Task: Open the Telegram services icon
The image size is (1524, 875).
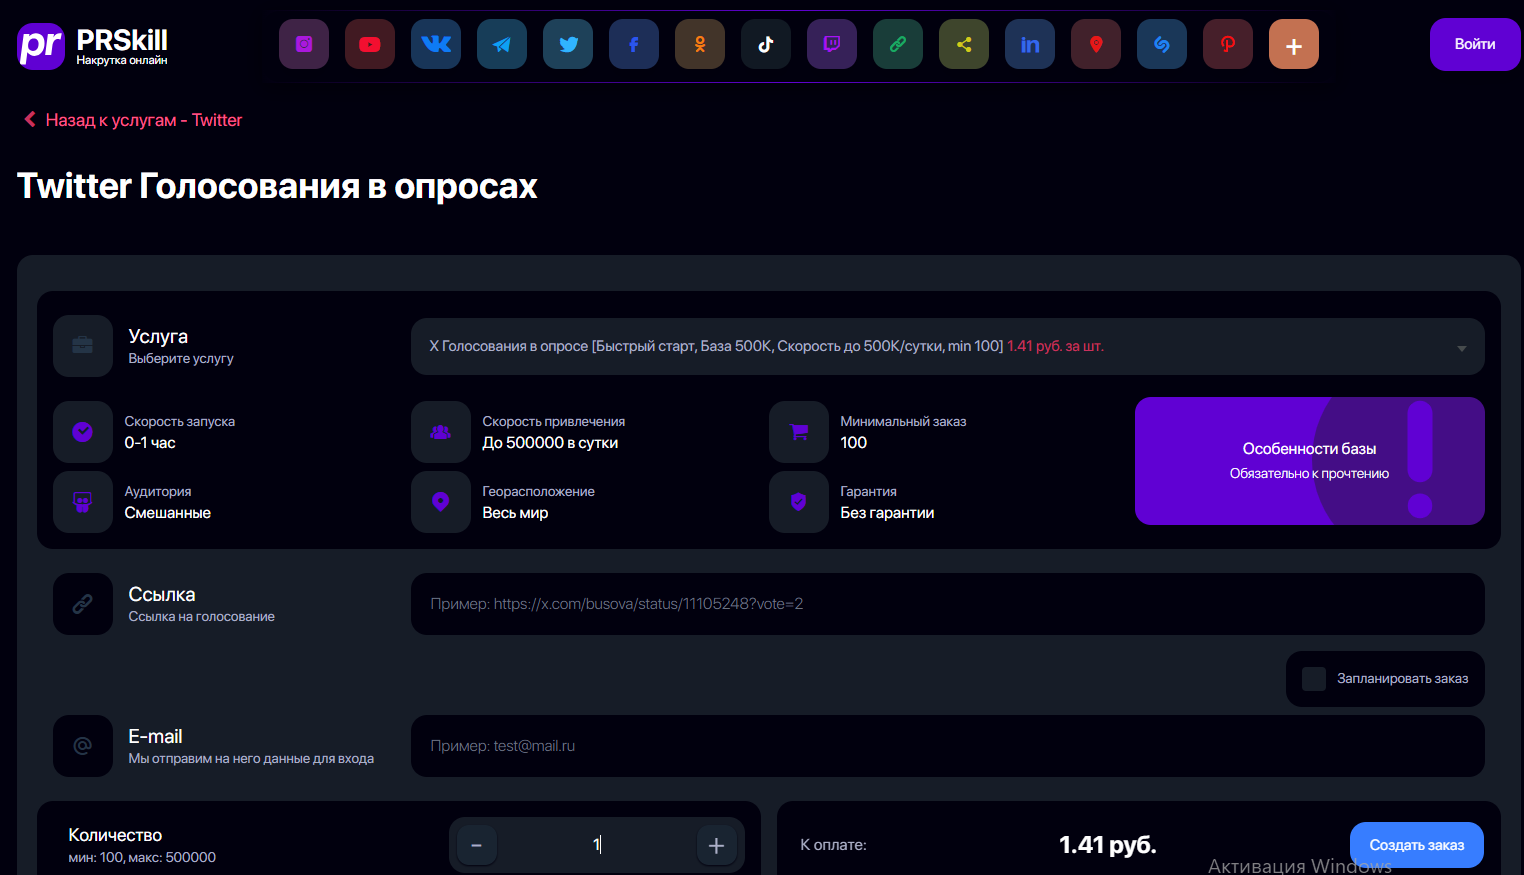Action: tap(502, 44)
